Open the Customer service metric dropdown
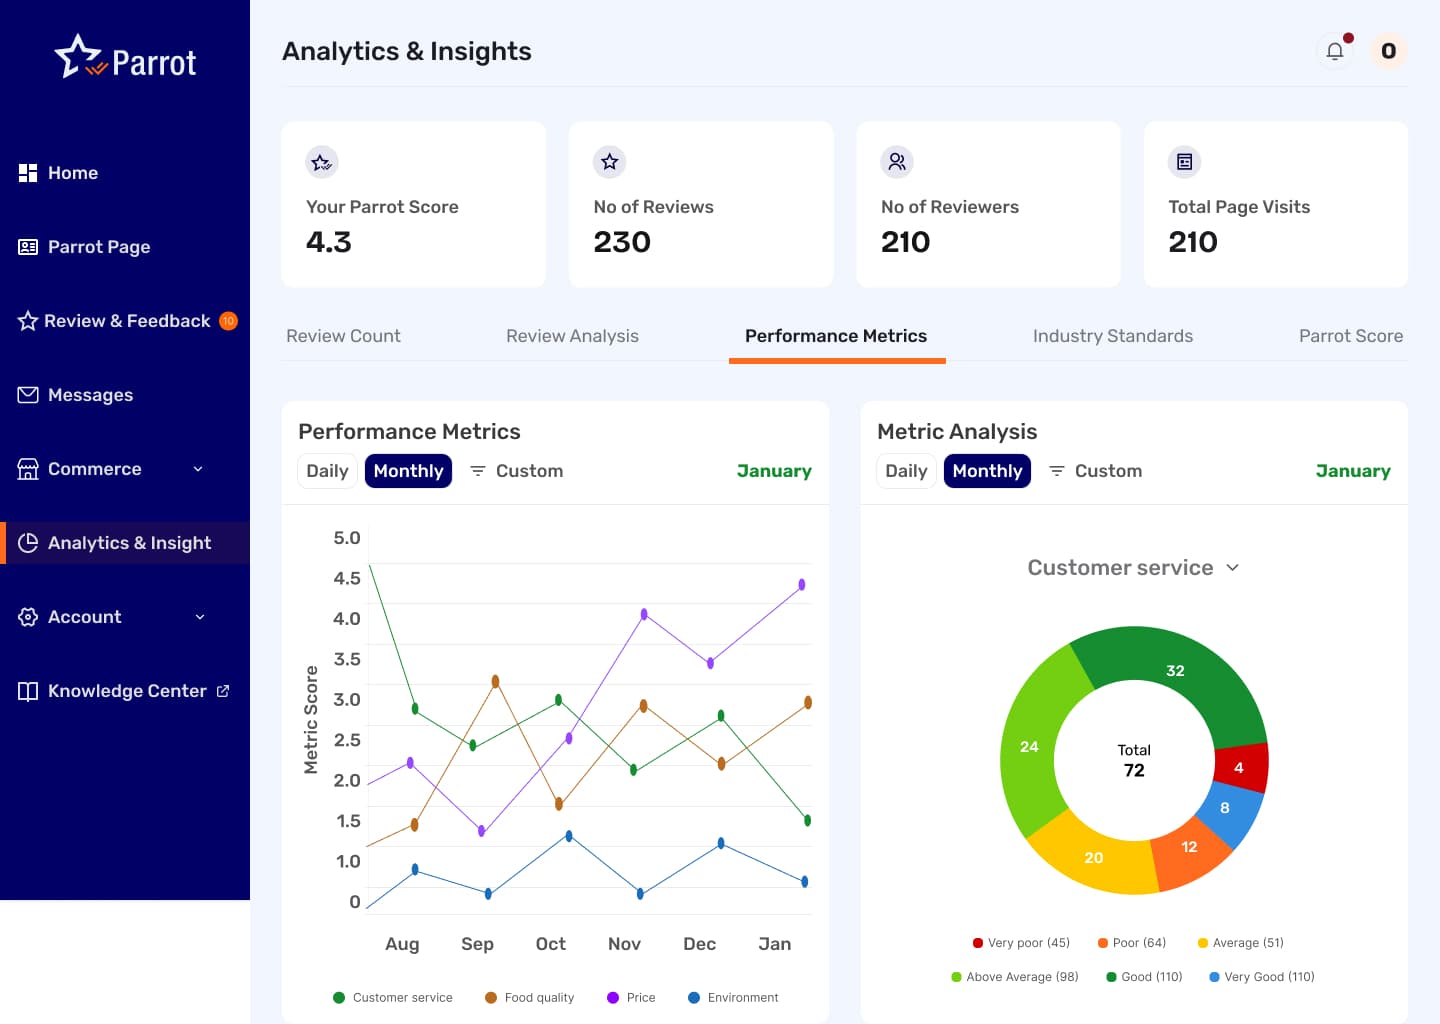Image resolution: width=1440 pixels, height=1024 pixels. [1133, 568]
